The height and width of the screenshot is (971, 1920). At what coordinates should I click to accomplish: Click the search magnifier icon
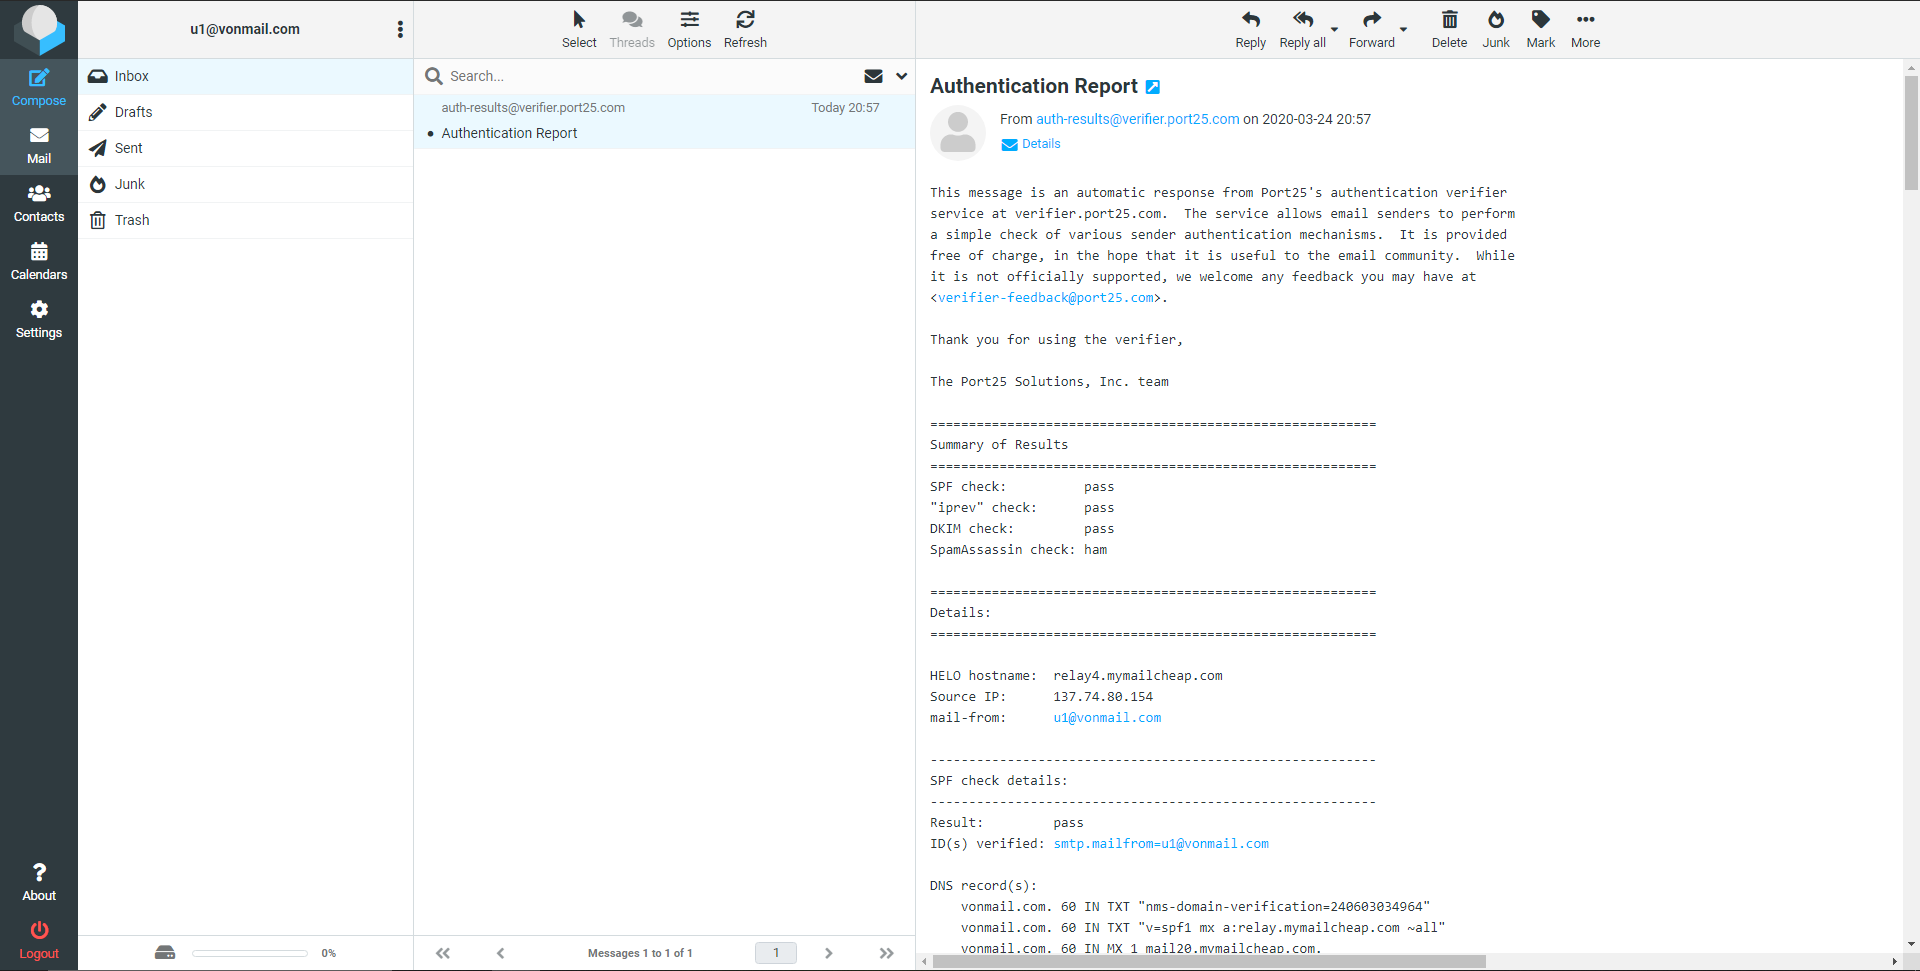[434, 76]
